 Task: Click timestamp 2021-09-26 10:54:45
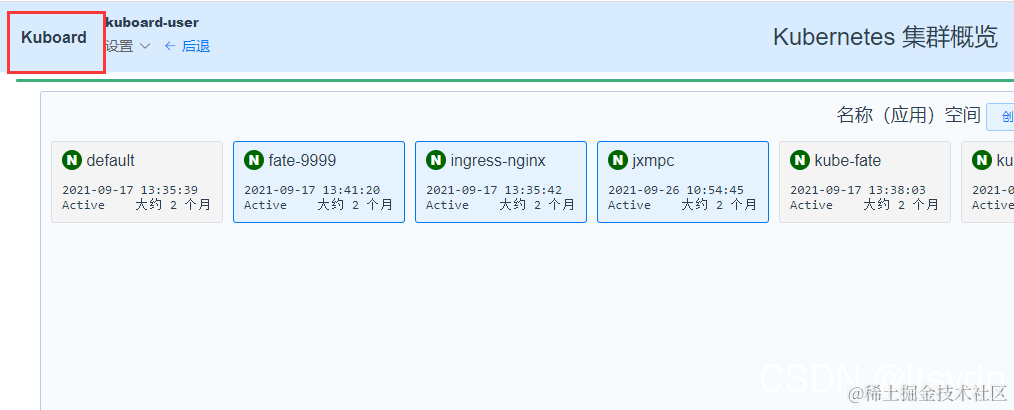(x=676, y=190)
